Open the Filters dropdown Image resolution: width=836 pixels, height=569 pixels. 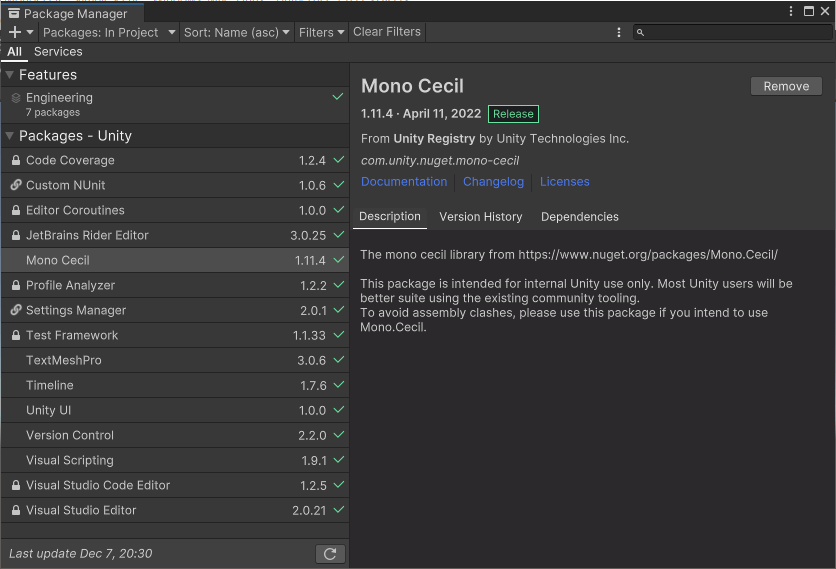(x=321, y=33)
